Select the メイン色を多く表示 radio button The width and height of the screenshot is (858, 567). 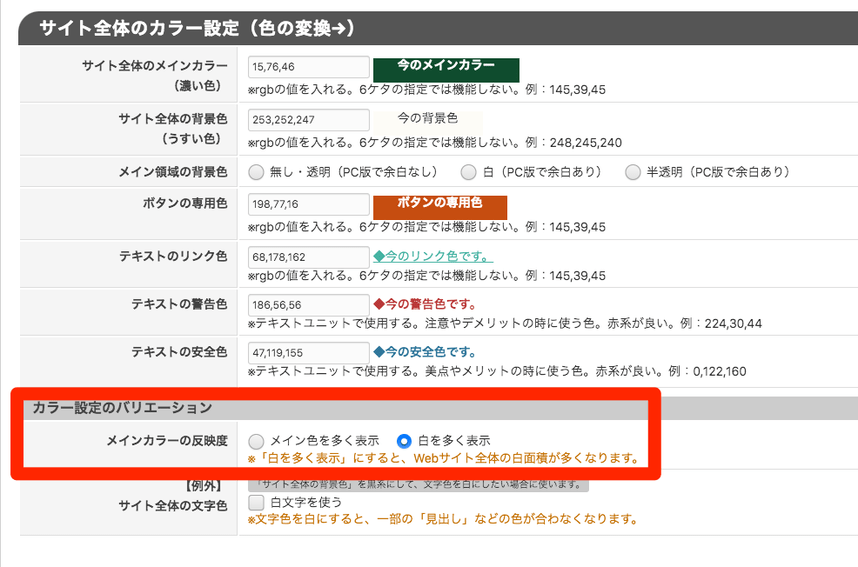[257, 441]
